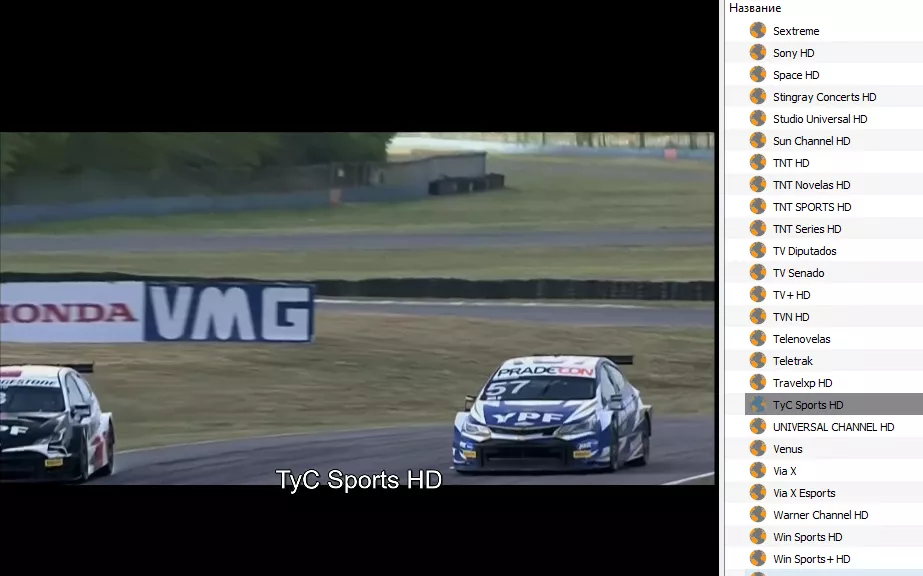Choose Warner Channel HD in the list
Screen dimensions: 923x576
(821, 515)
